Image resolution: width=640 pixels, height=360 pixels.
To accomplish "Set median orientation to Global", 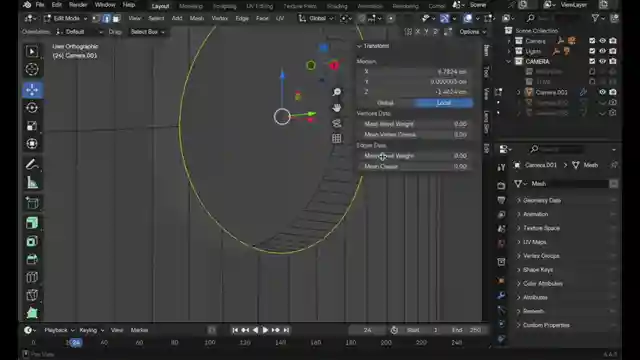I will point(386,103).
